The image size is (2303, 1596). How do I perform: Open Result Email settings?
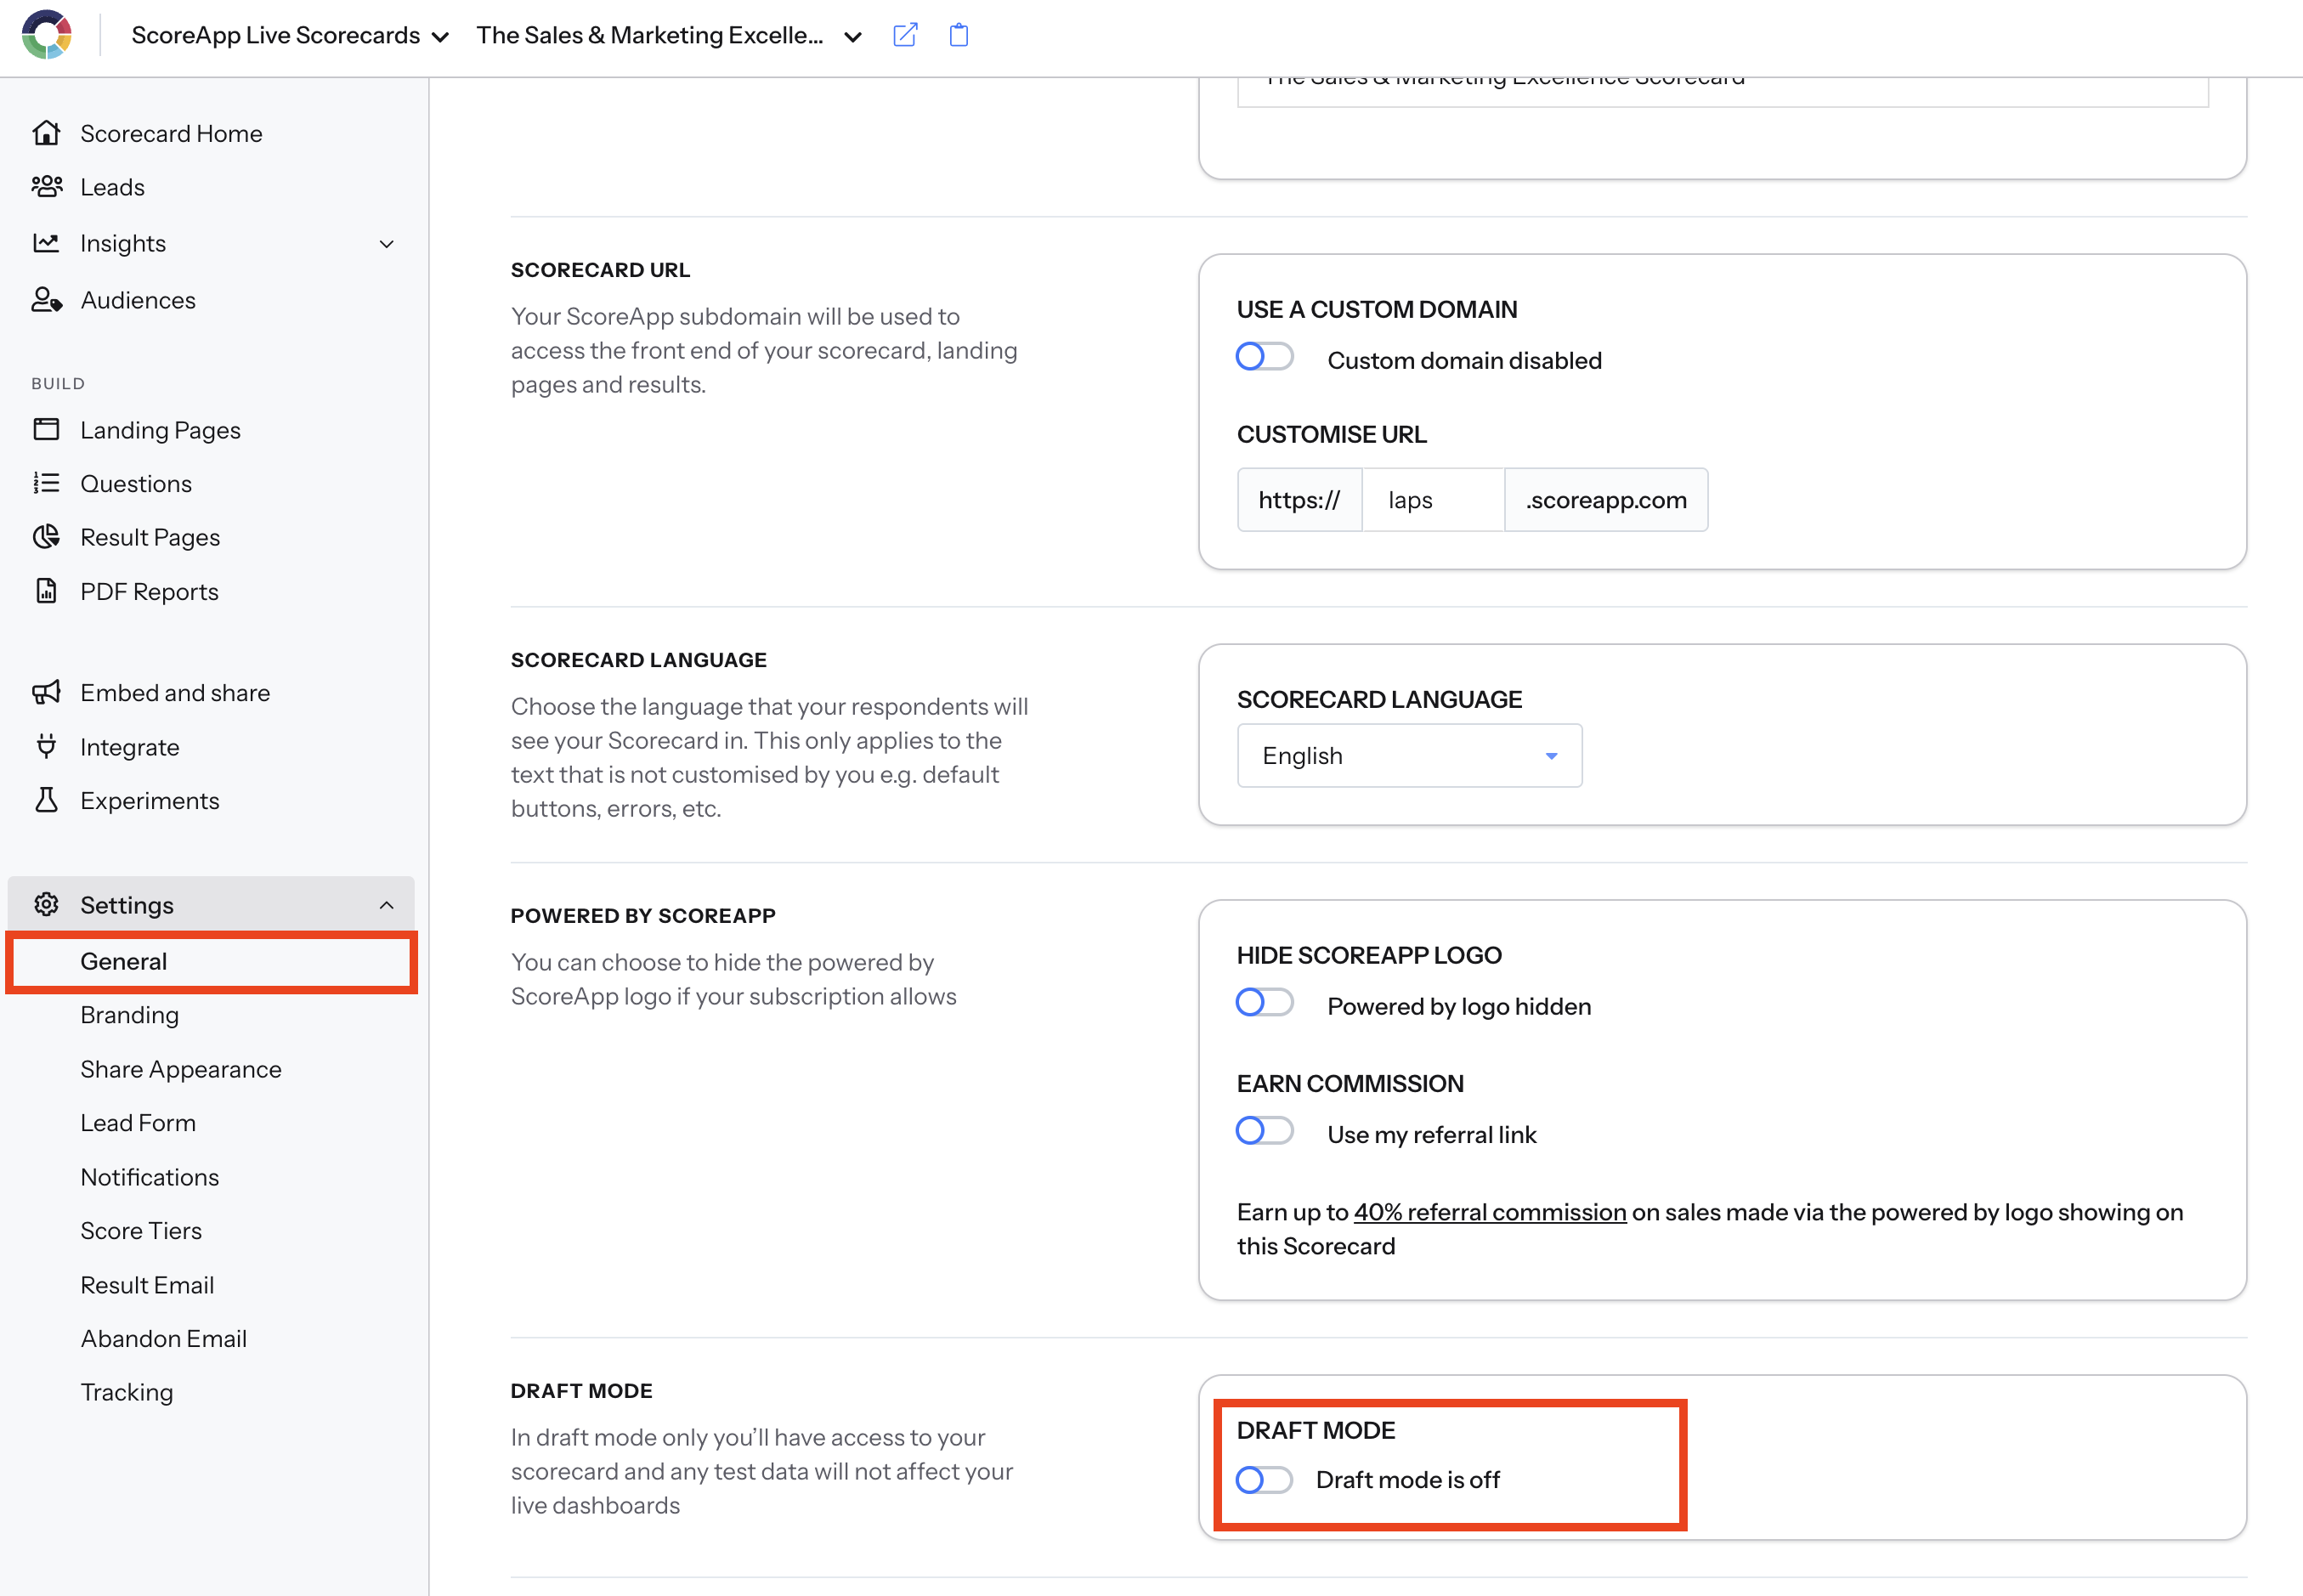[x=147, y=1285]
